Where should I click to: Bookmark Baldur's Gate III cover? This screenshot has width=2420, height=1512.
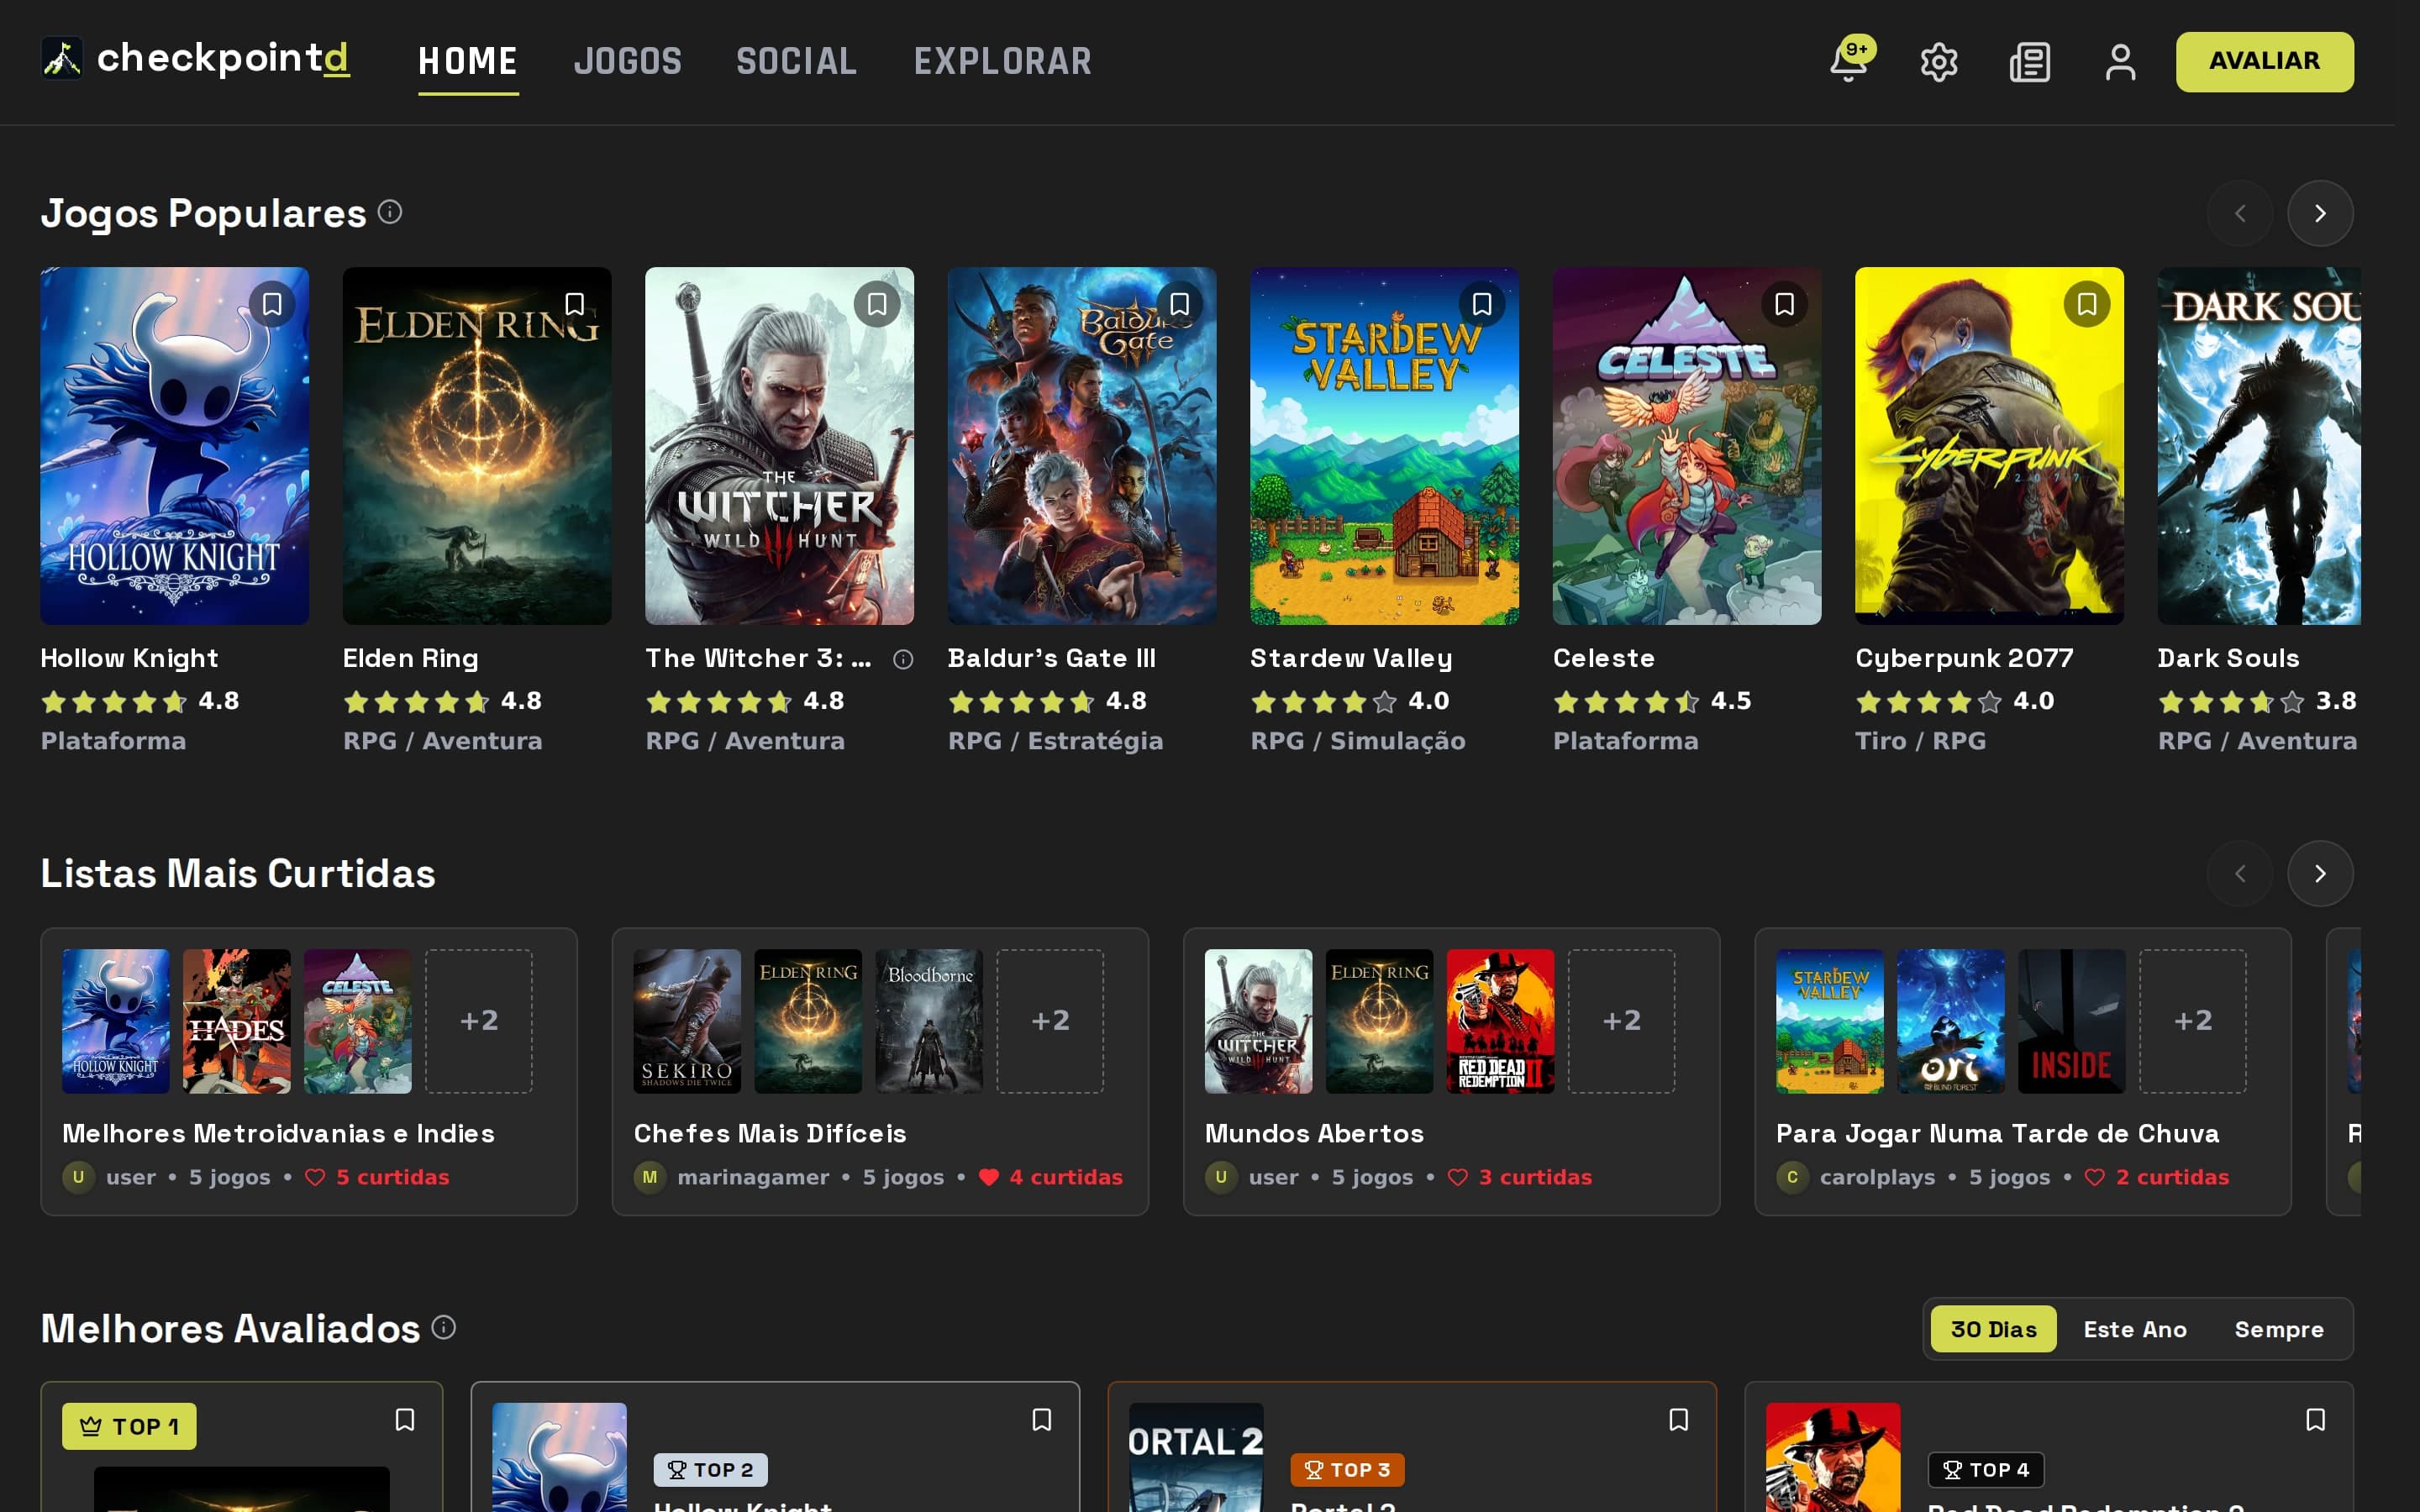coord(1179,303)
